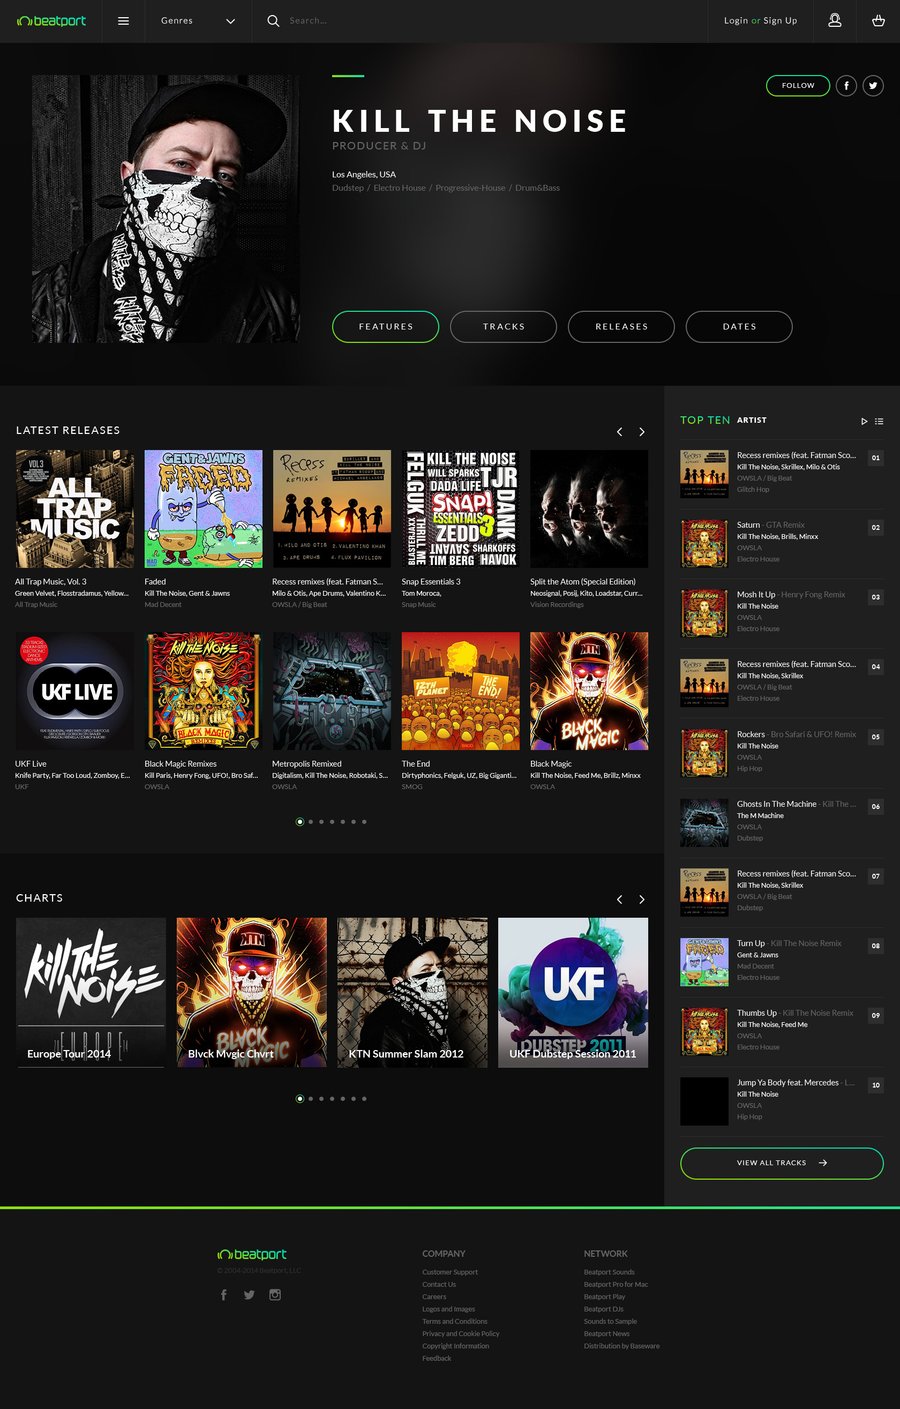The image size is (900, 1409).
Task: Go to previous Charts page arrow
Action: click(620, 900)
